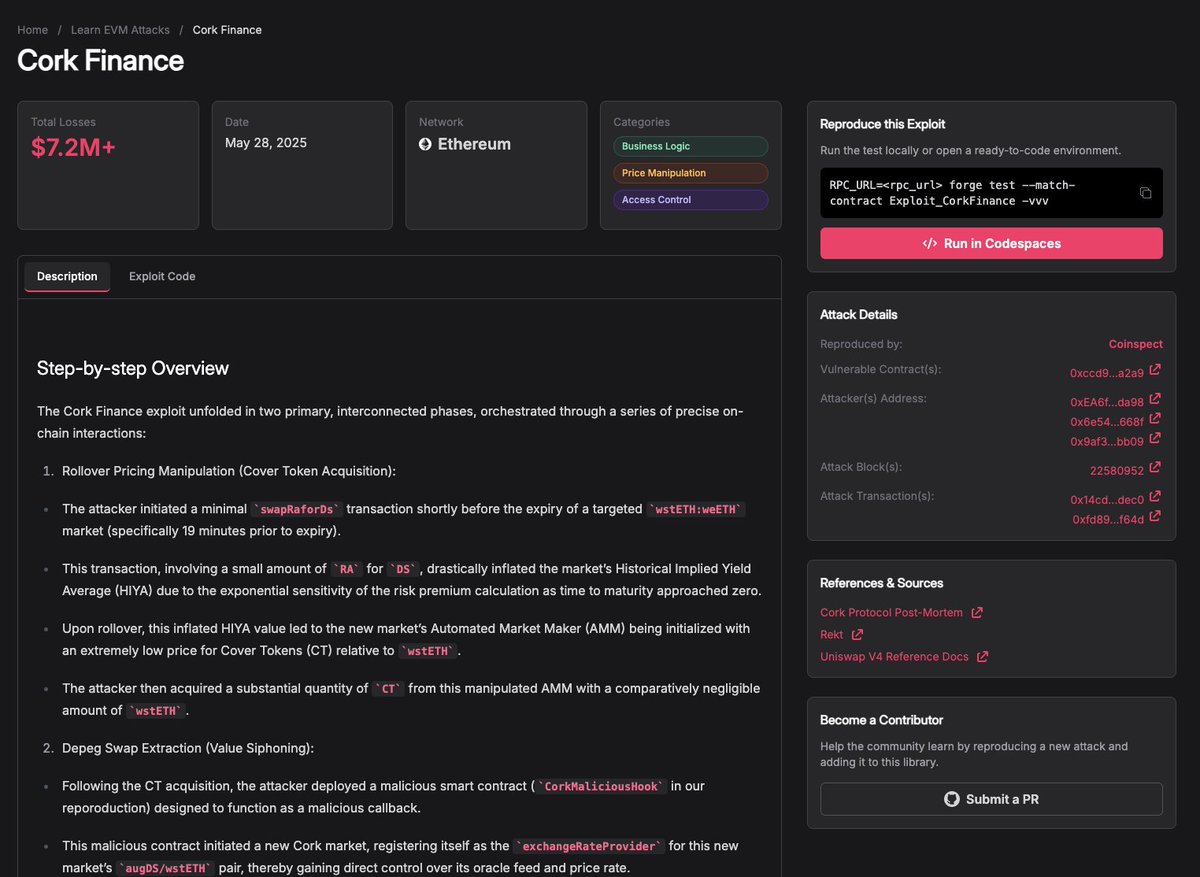The width and height of the screenshot is (1200, 877).
Task: Open attack block 22580952
Action: pos(1116,470)
